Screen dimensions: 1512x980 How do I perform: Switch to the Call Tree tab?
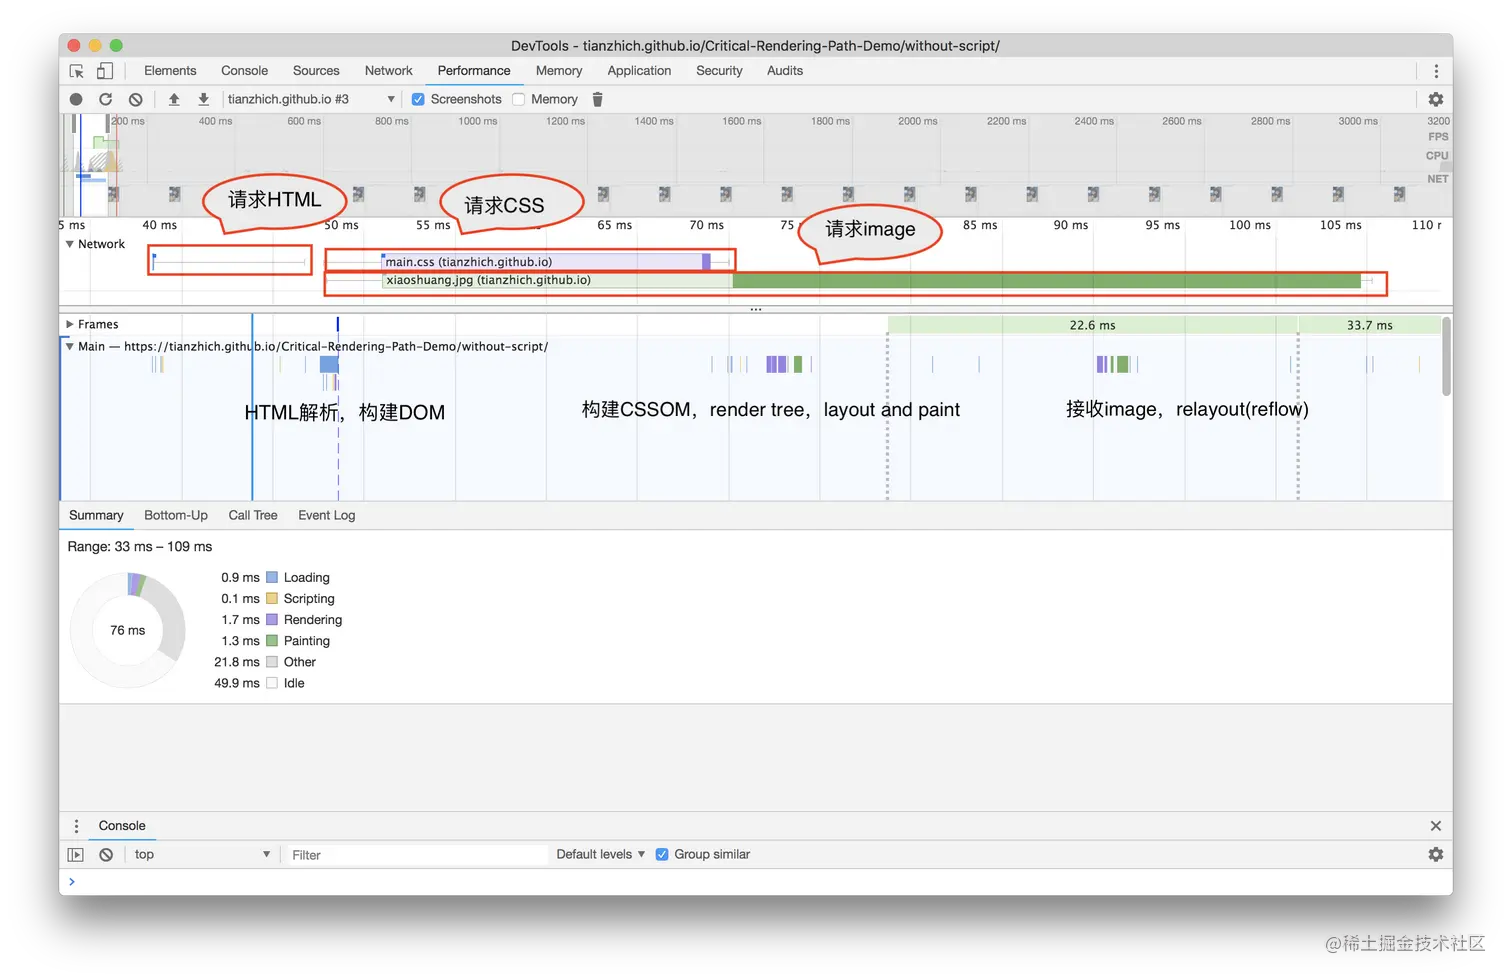click(253, 516)
